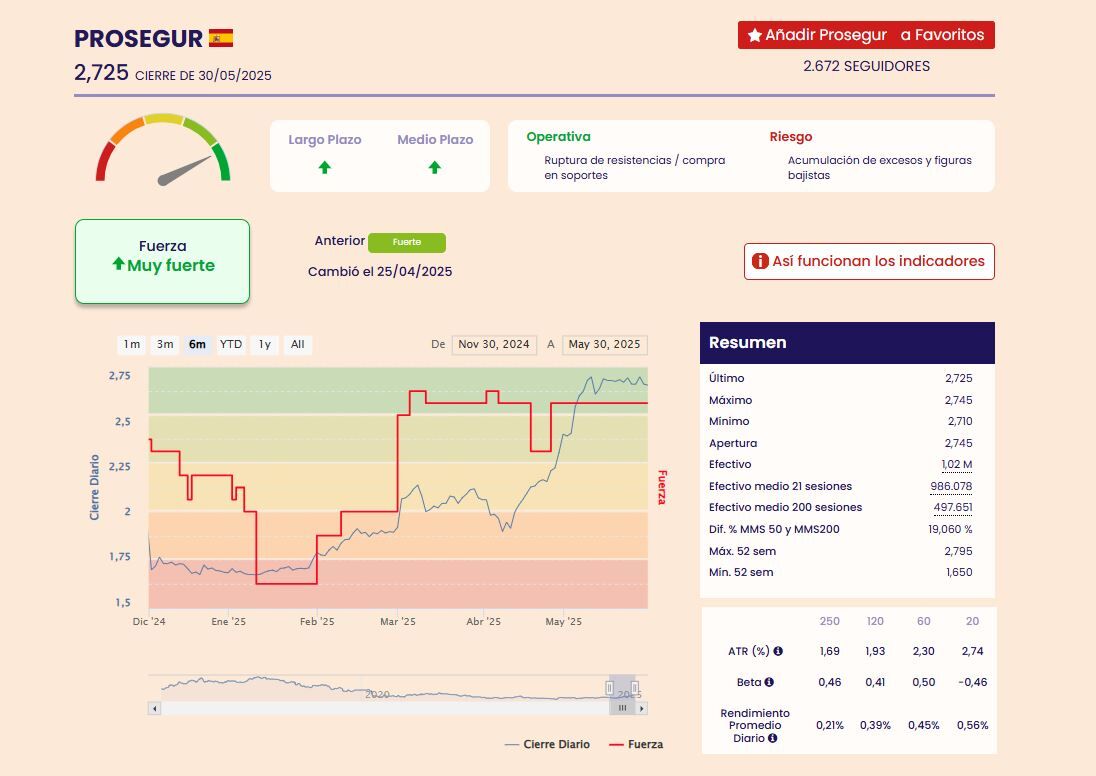Click the green arrow beside Muy fuerte
This screenshot has height=776, width=1096.
pyautogui.click(x=118, y=264)
